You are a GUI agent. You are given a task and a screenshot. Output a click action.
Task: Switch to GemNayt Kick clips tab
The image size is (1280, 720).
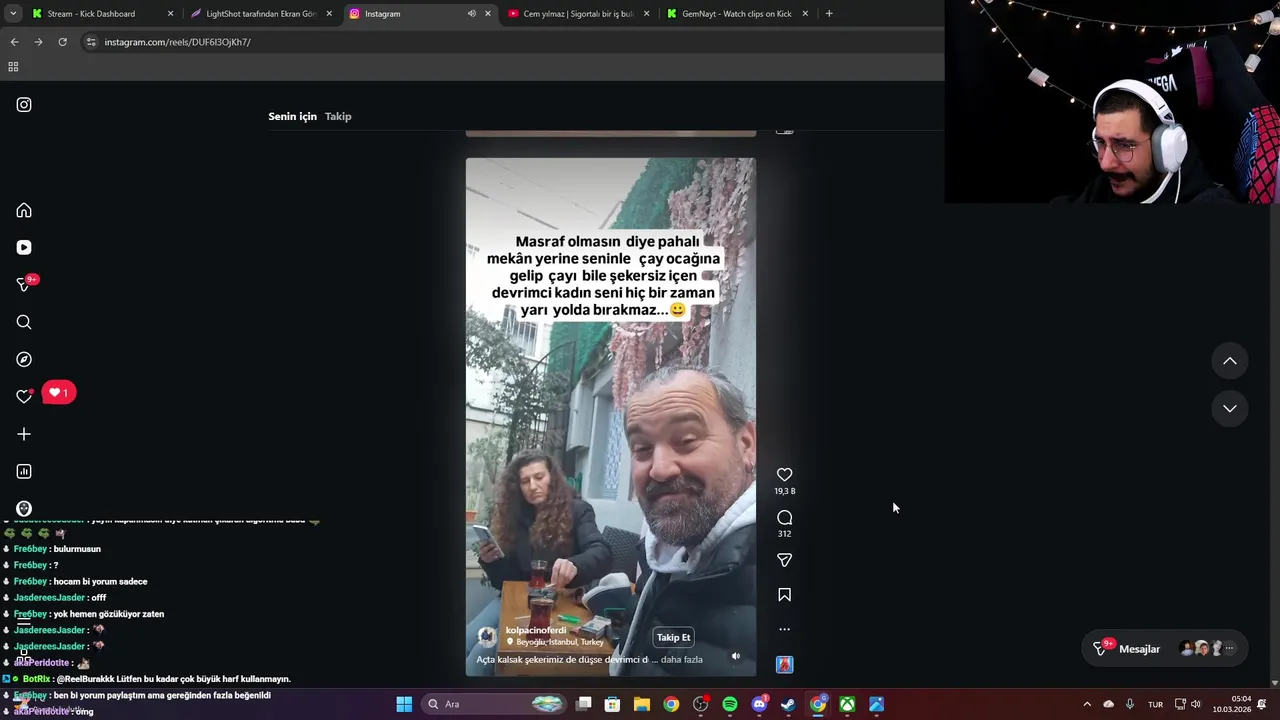[x=737, y=14]
